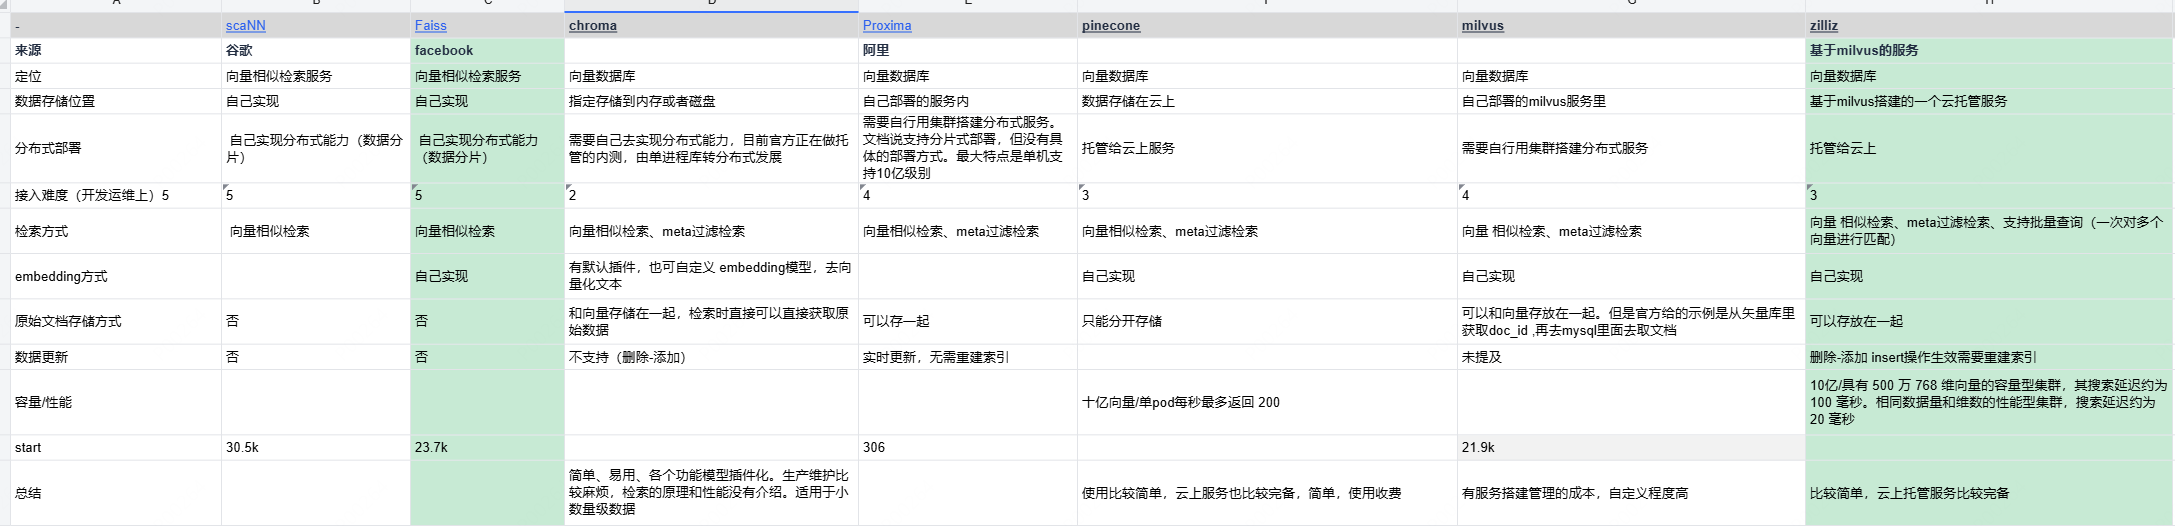Click pinecone's 托管给云上服务 cell
Screen dimensions: 2175x526
1267,148
